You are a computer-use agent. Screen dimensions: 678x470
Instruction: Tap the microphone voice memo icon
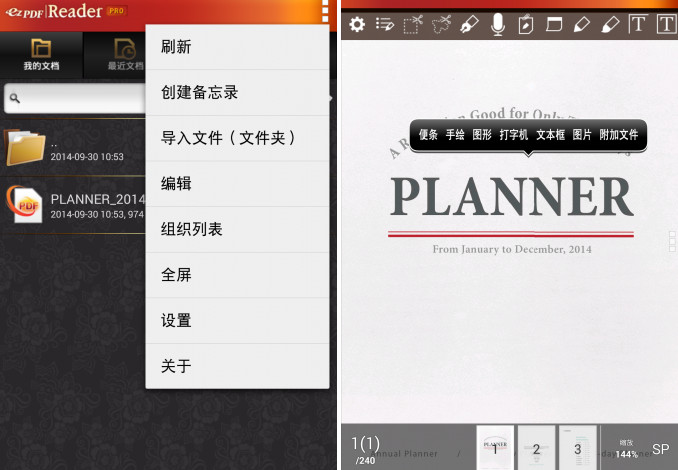(498, 25)
